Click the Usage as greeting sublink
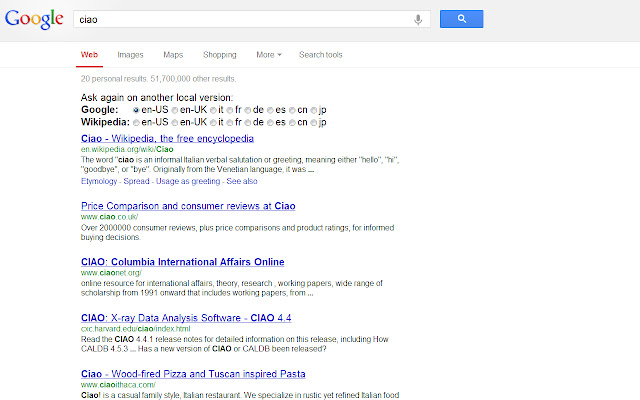The image size is (640, 400). [x=188, y=181]
